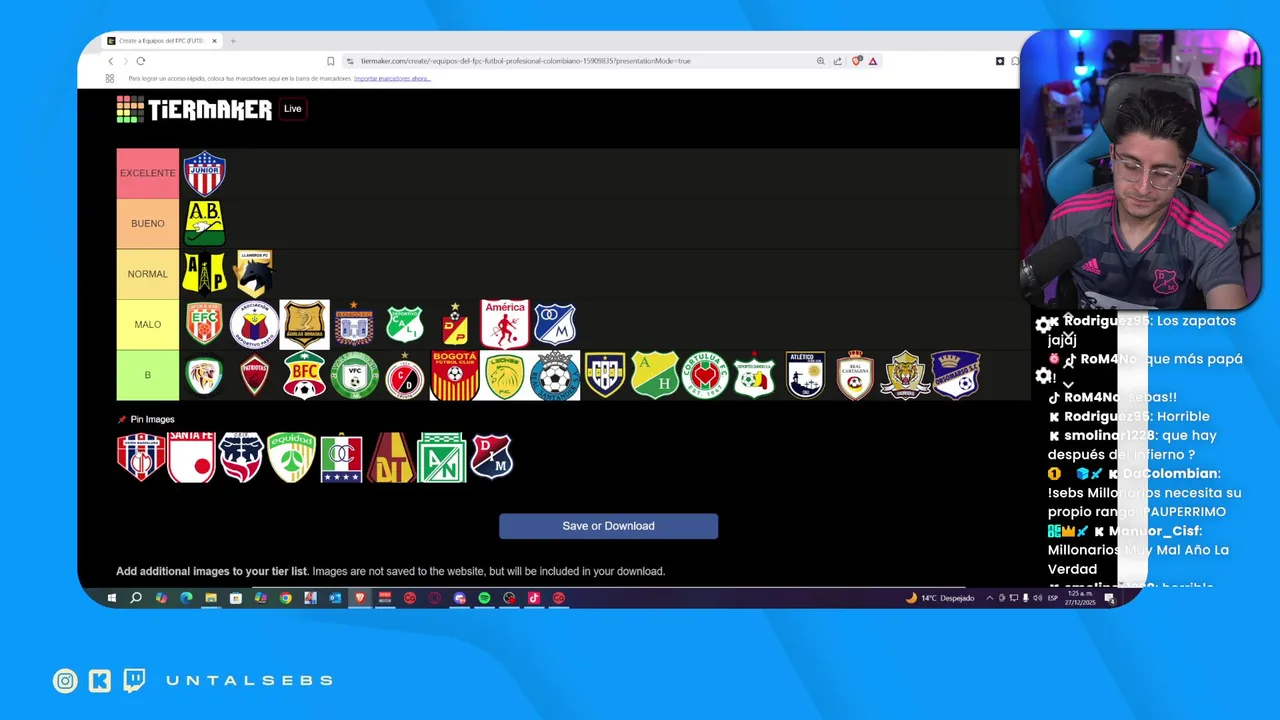1280x720 pixels.
Task: Toggle Pin Images option
Action: click(x=146, y=419)
